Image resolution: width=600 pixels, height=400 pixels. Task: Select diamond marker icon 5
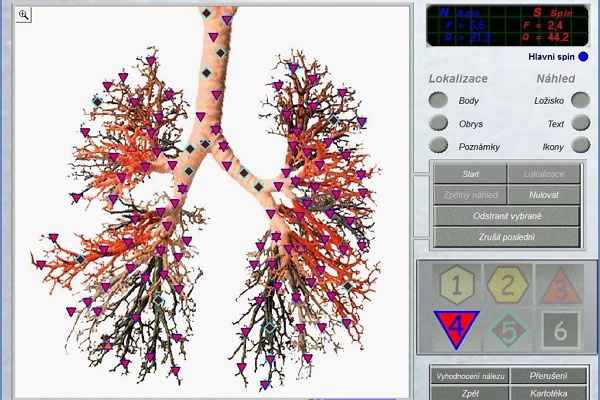(x=509, y=330)
